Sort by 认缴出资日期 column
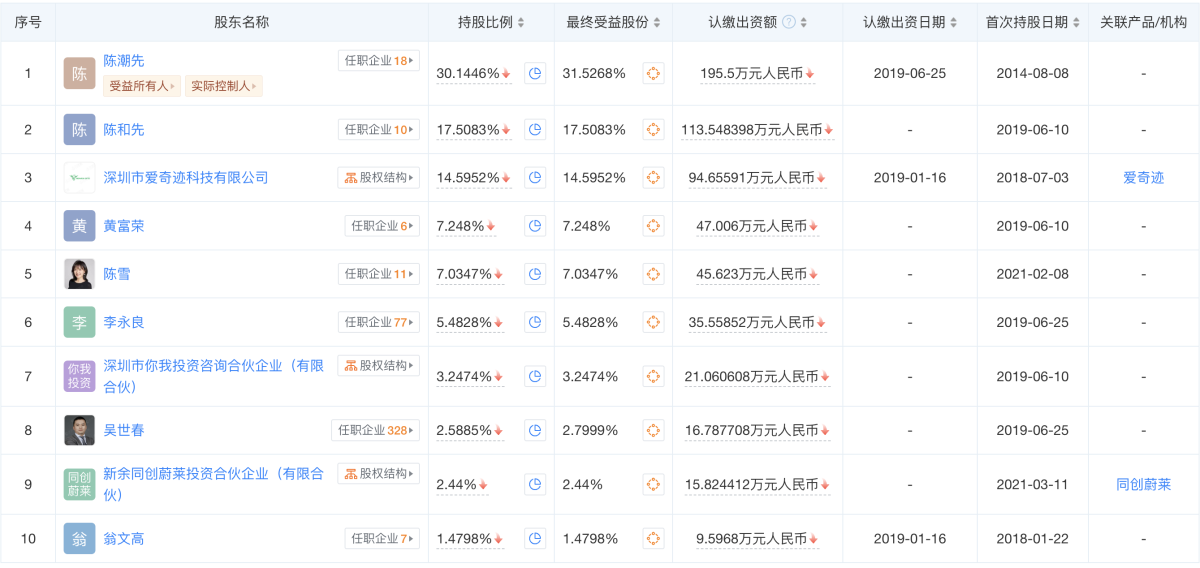The width and height of the screenshot is (1200, 568). pyautogui.click(x=952, y=22)
